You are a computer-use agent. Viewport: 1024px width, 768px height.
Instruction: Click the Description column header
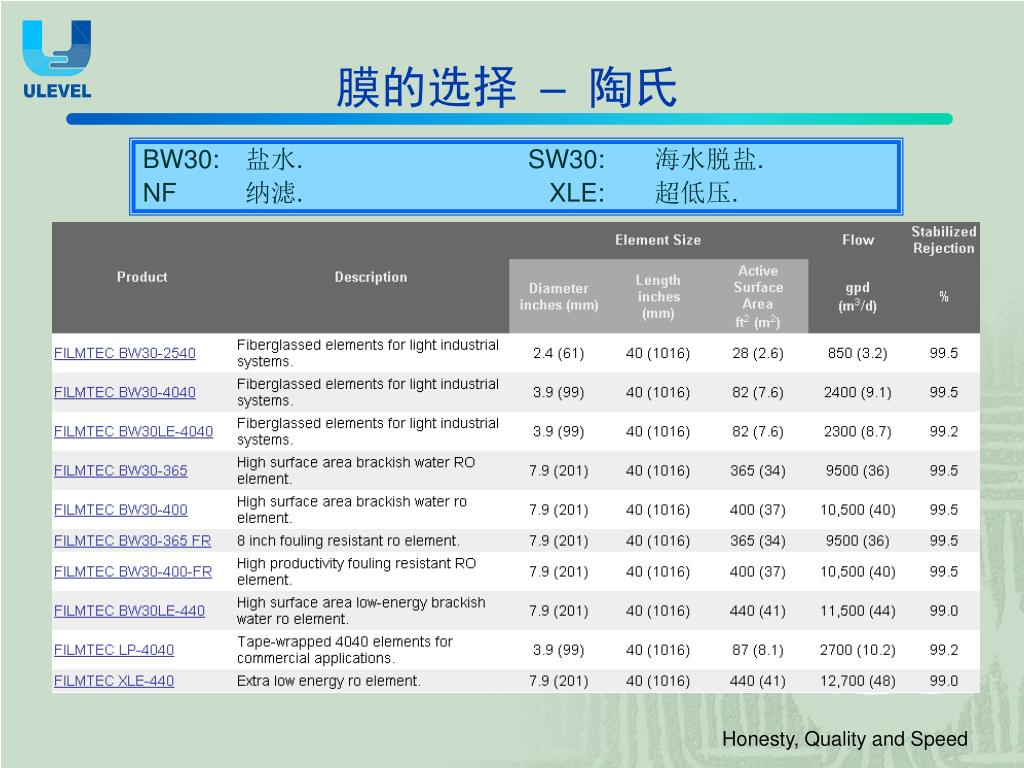(x=371, y=277)
